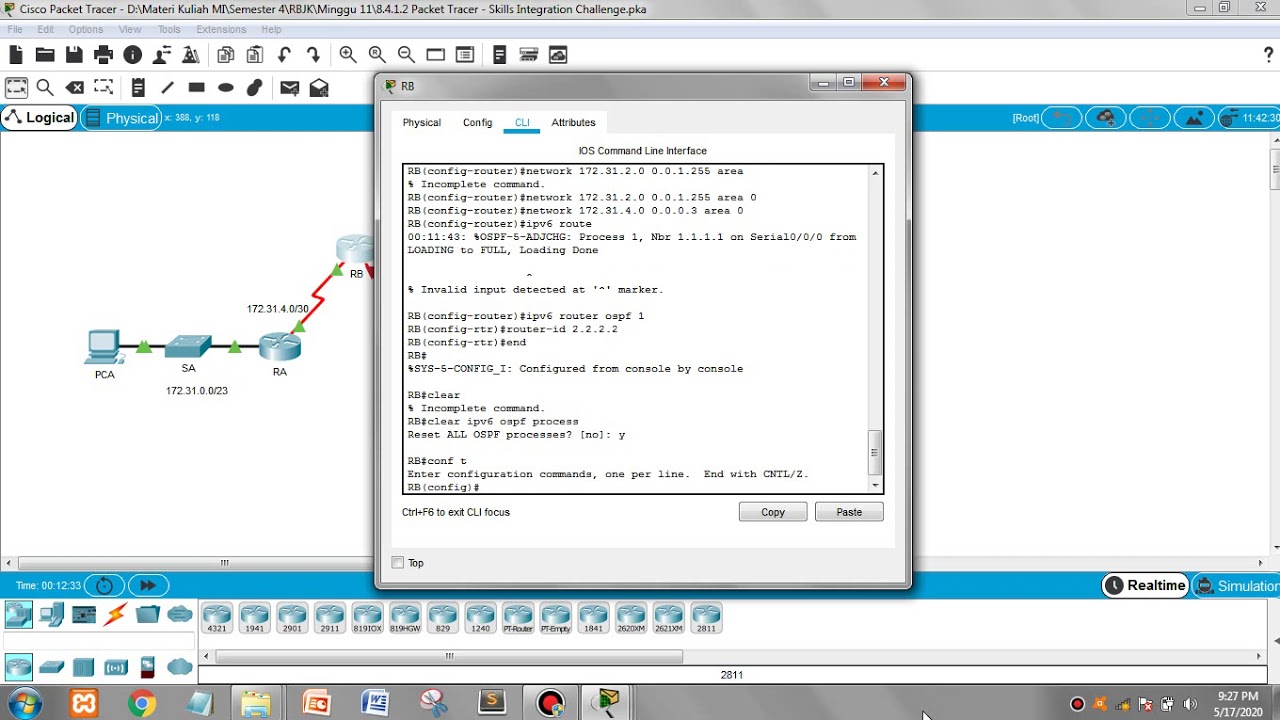Click router RA in the topology

(280, 347)
